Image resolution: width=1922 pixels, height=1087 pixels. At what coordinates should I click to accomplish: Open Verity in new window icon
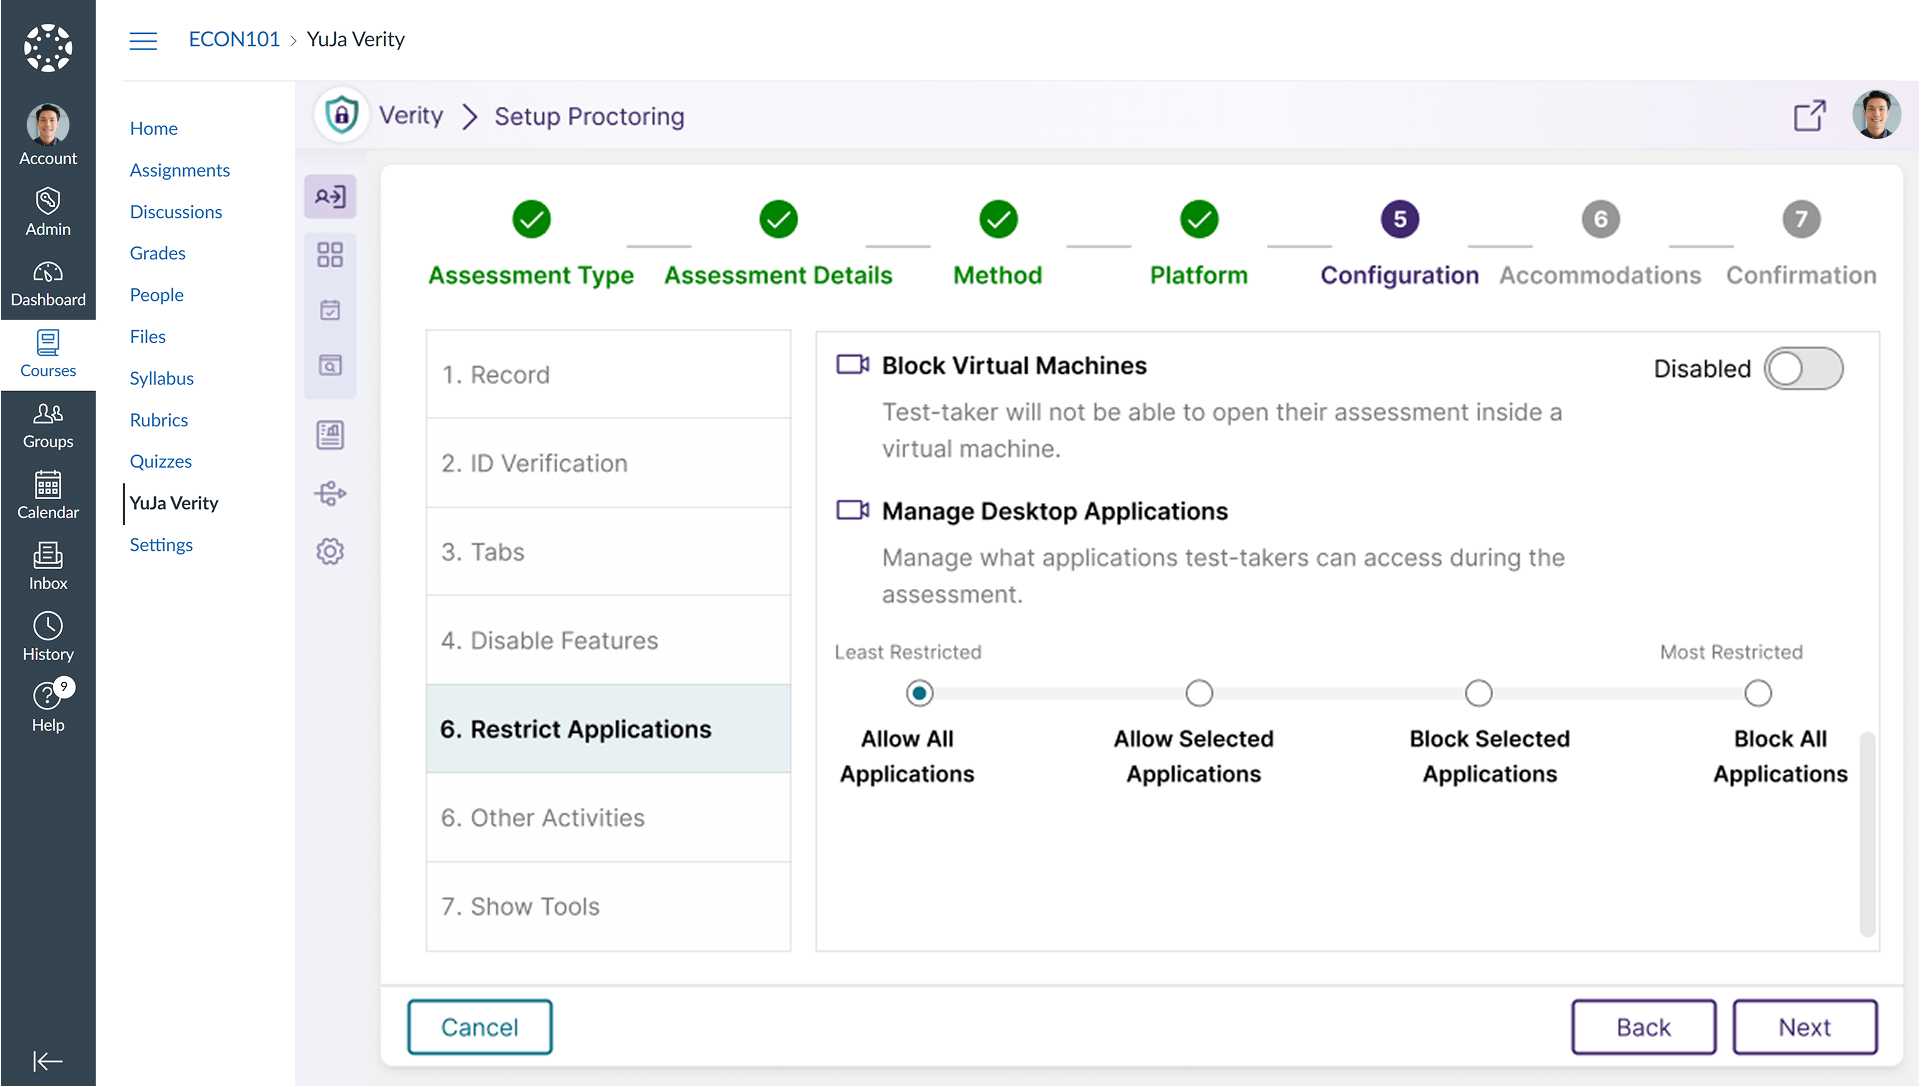pyautogui.click(x=1809, y=116)
